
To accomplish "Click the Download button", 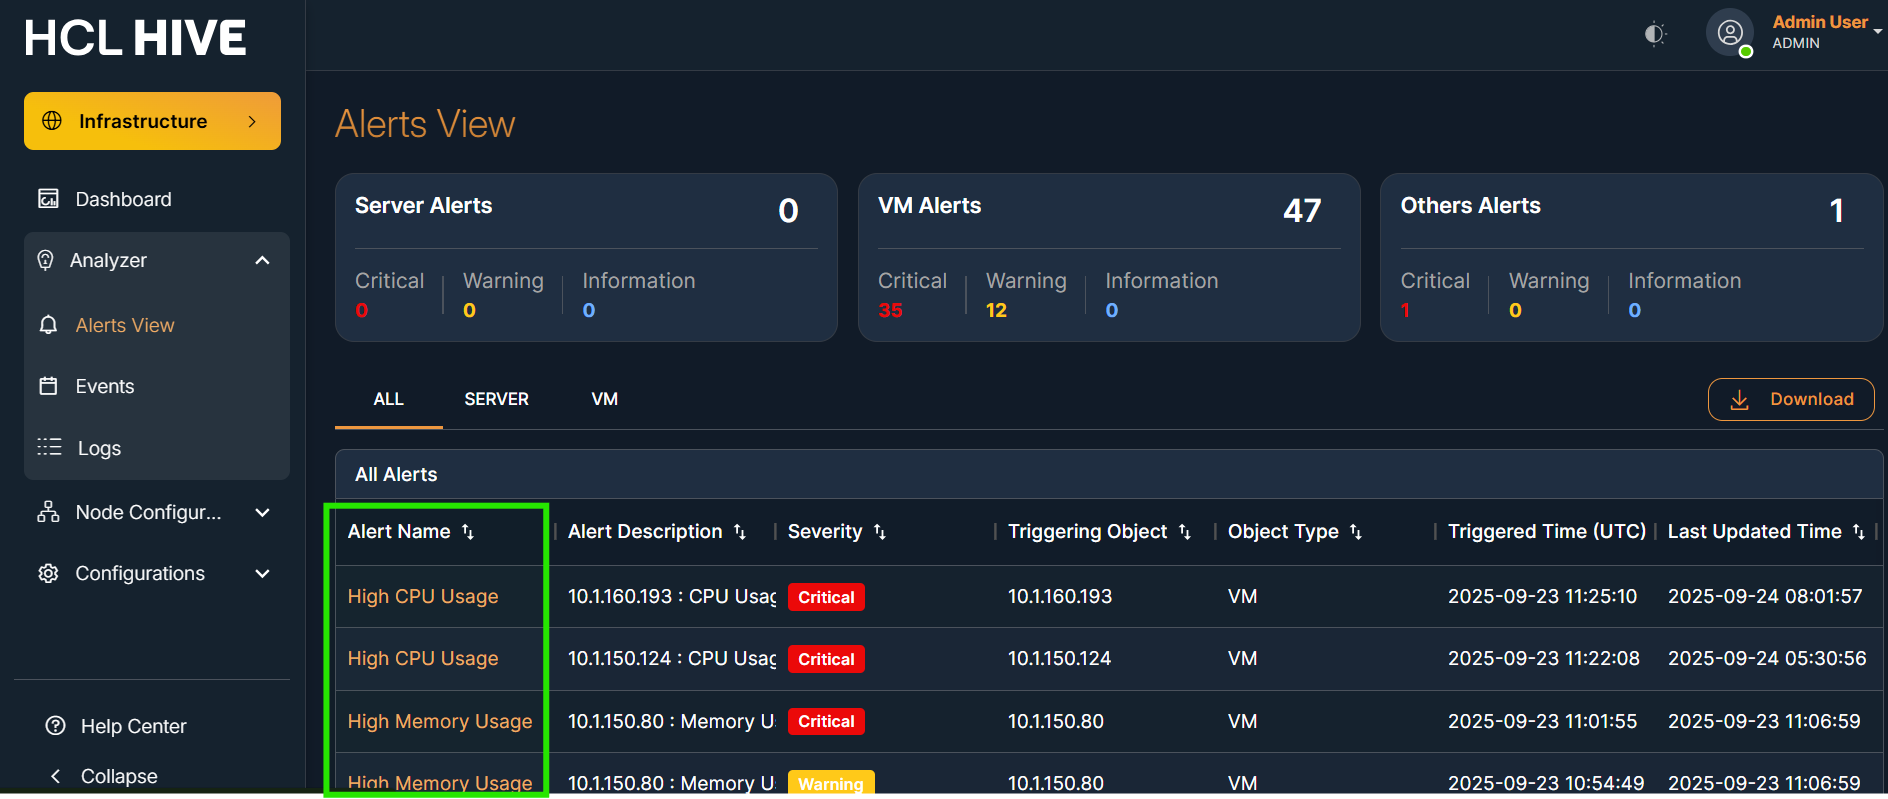I will pos(1790,399).
